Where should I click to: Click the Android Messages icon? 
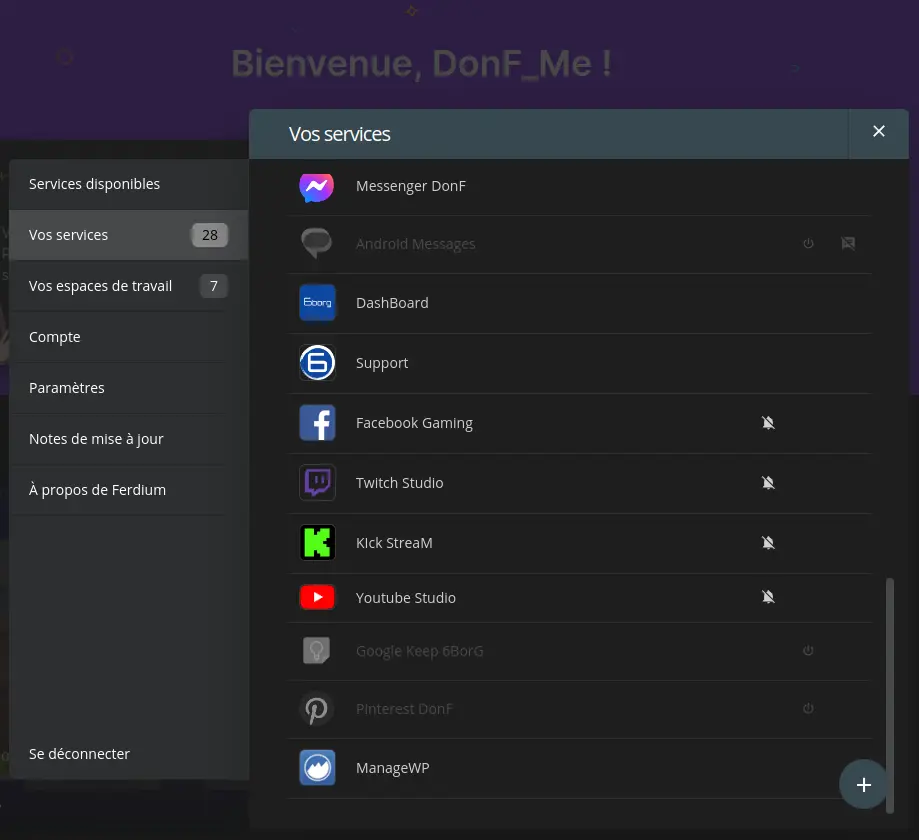tap(317, 243)
